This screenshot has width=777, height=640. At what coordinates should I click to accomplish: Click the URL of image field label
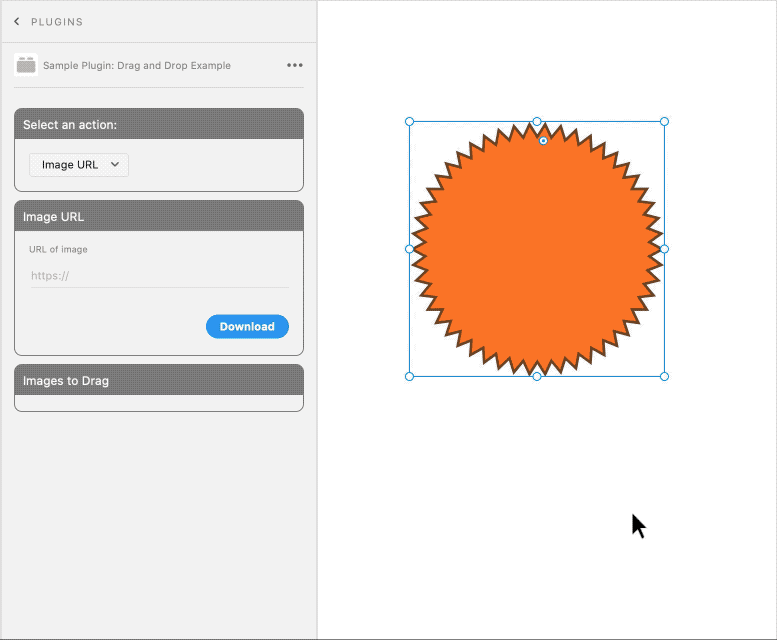(x=58, y=249)
